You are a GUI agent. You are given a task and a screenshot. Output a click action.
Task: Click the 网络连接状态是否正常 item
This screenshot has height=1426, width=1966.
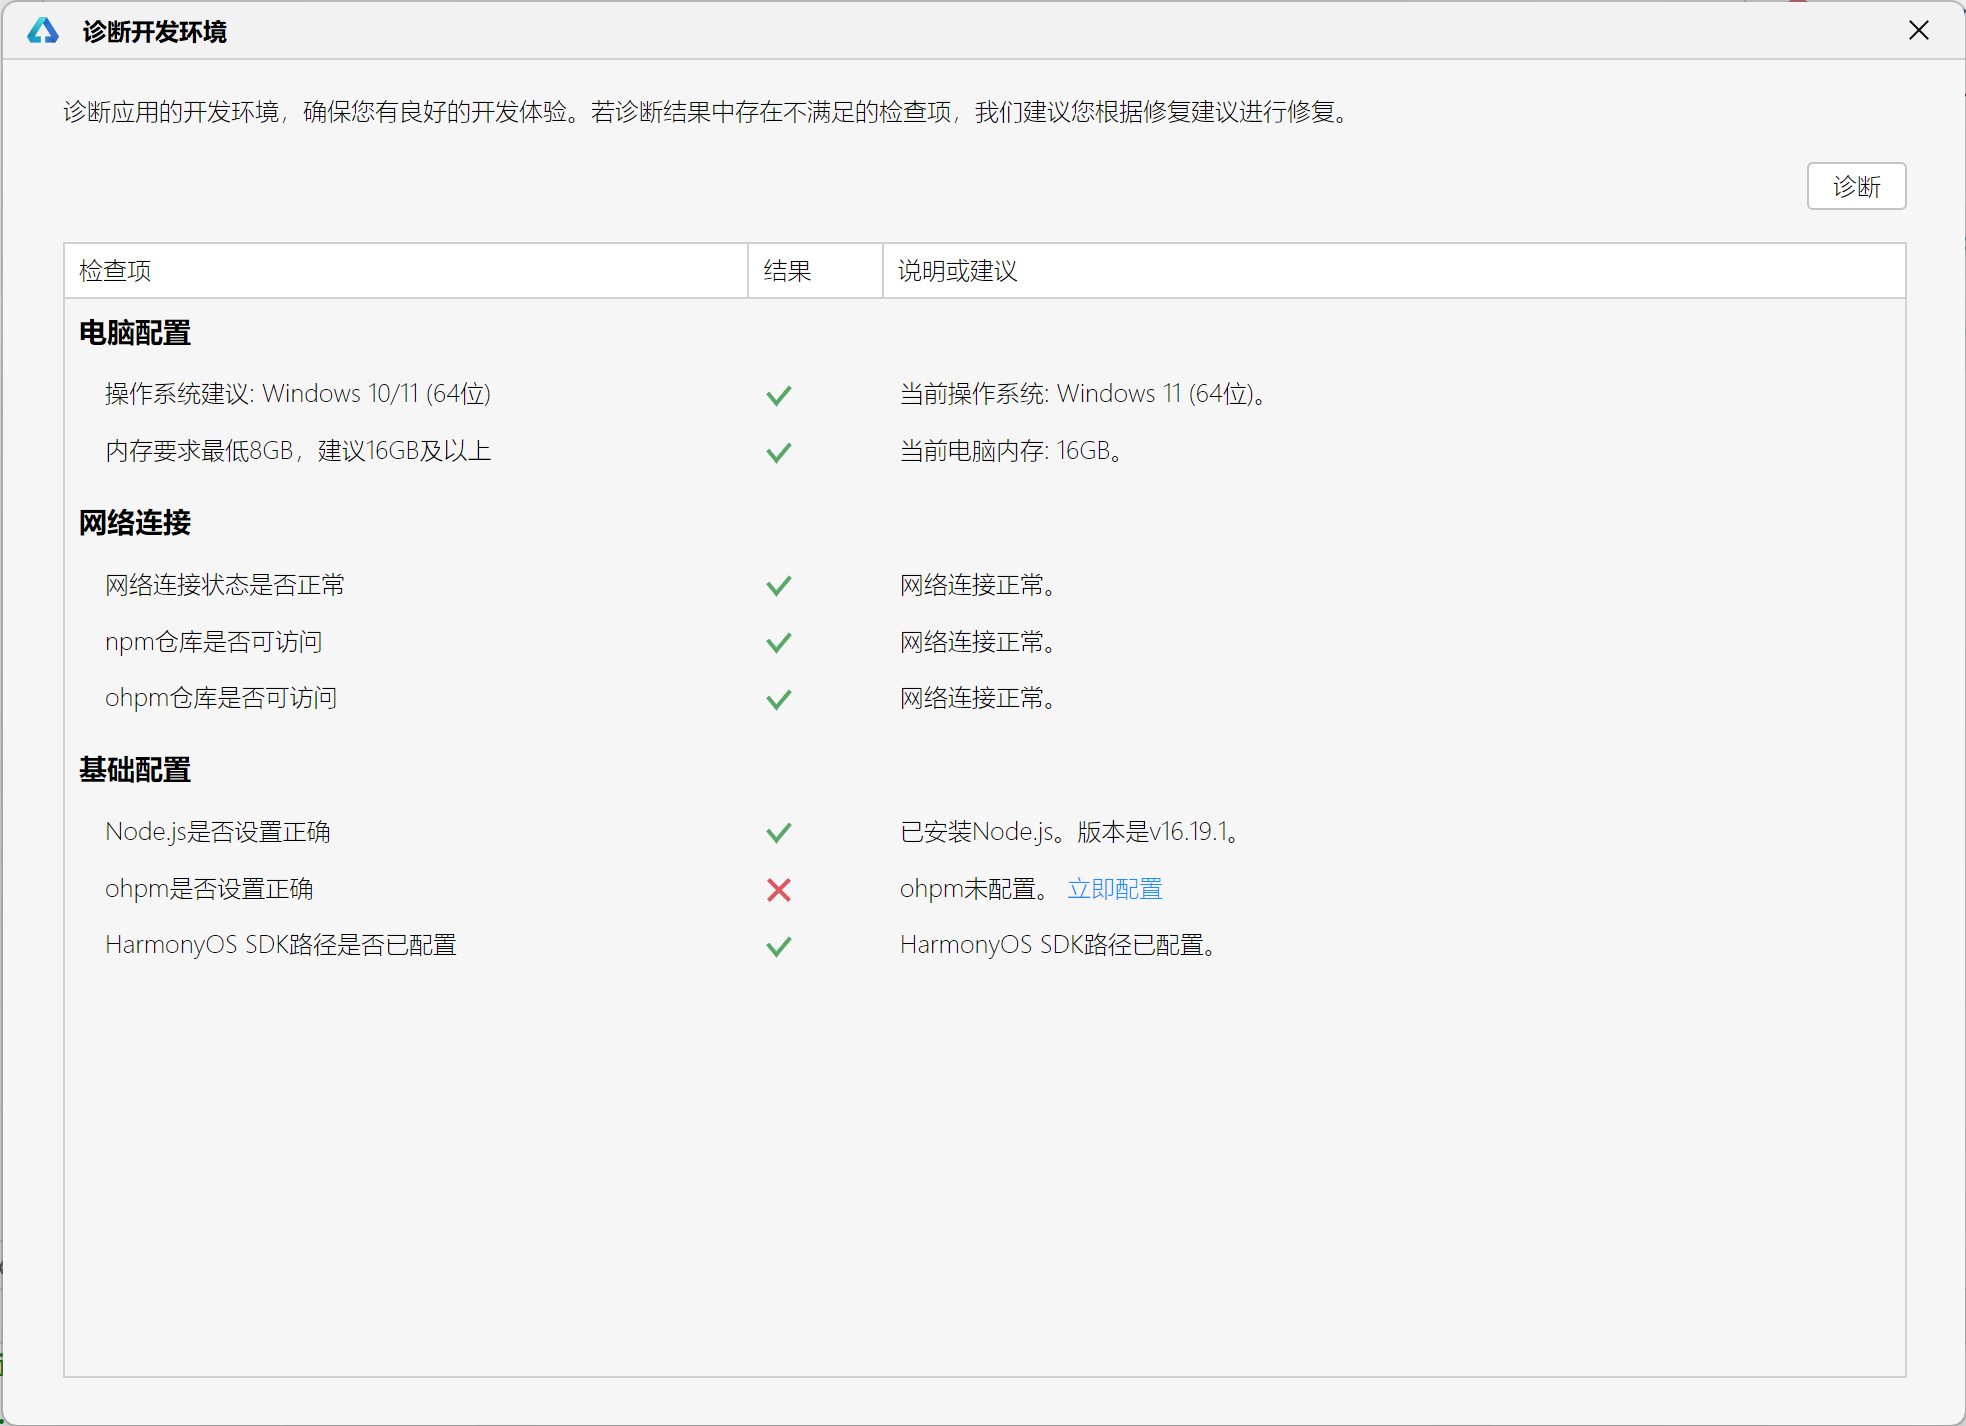pos(225,585)
